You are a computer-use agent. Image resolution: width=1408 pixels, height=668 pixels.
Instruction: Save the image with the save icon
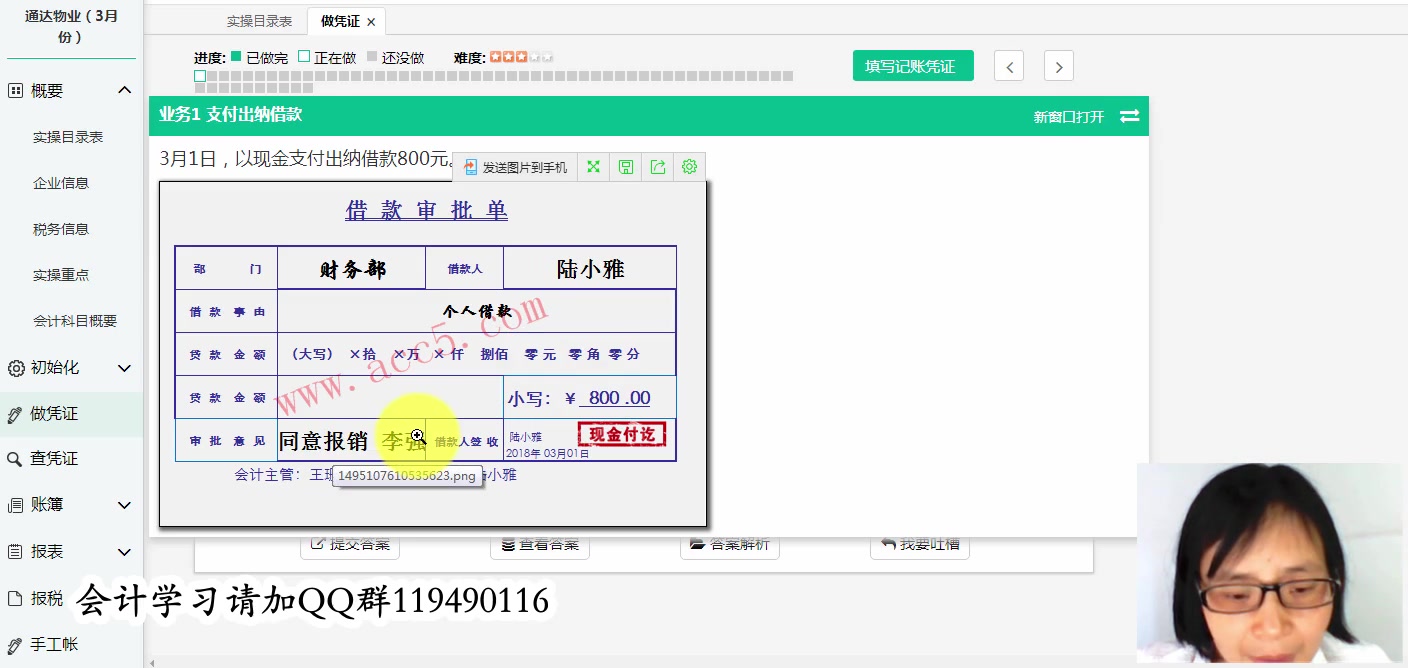pos(624,166)
